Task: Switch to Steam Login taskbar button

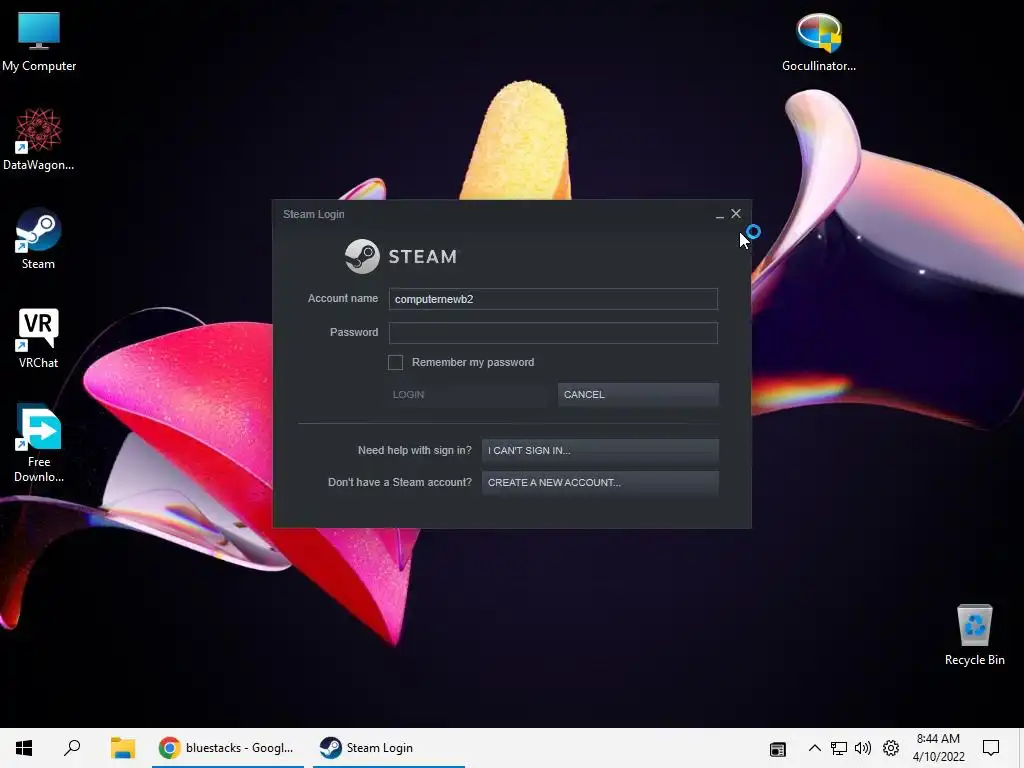Action: click(389, 748)
